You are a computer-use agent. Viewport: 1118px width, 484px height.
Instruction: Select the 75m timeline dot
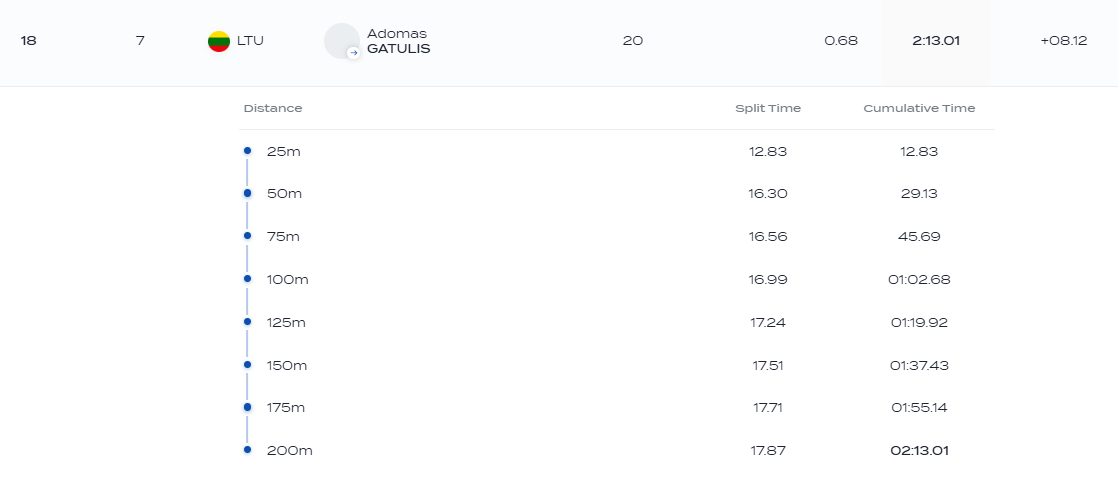(x=247, y=236)
